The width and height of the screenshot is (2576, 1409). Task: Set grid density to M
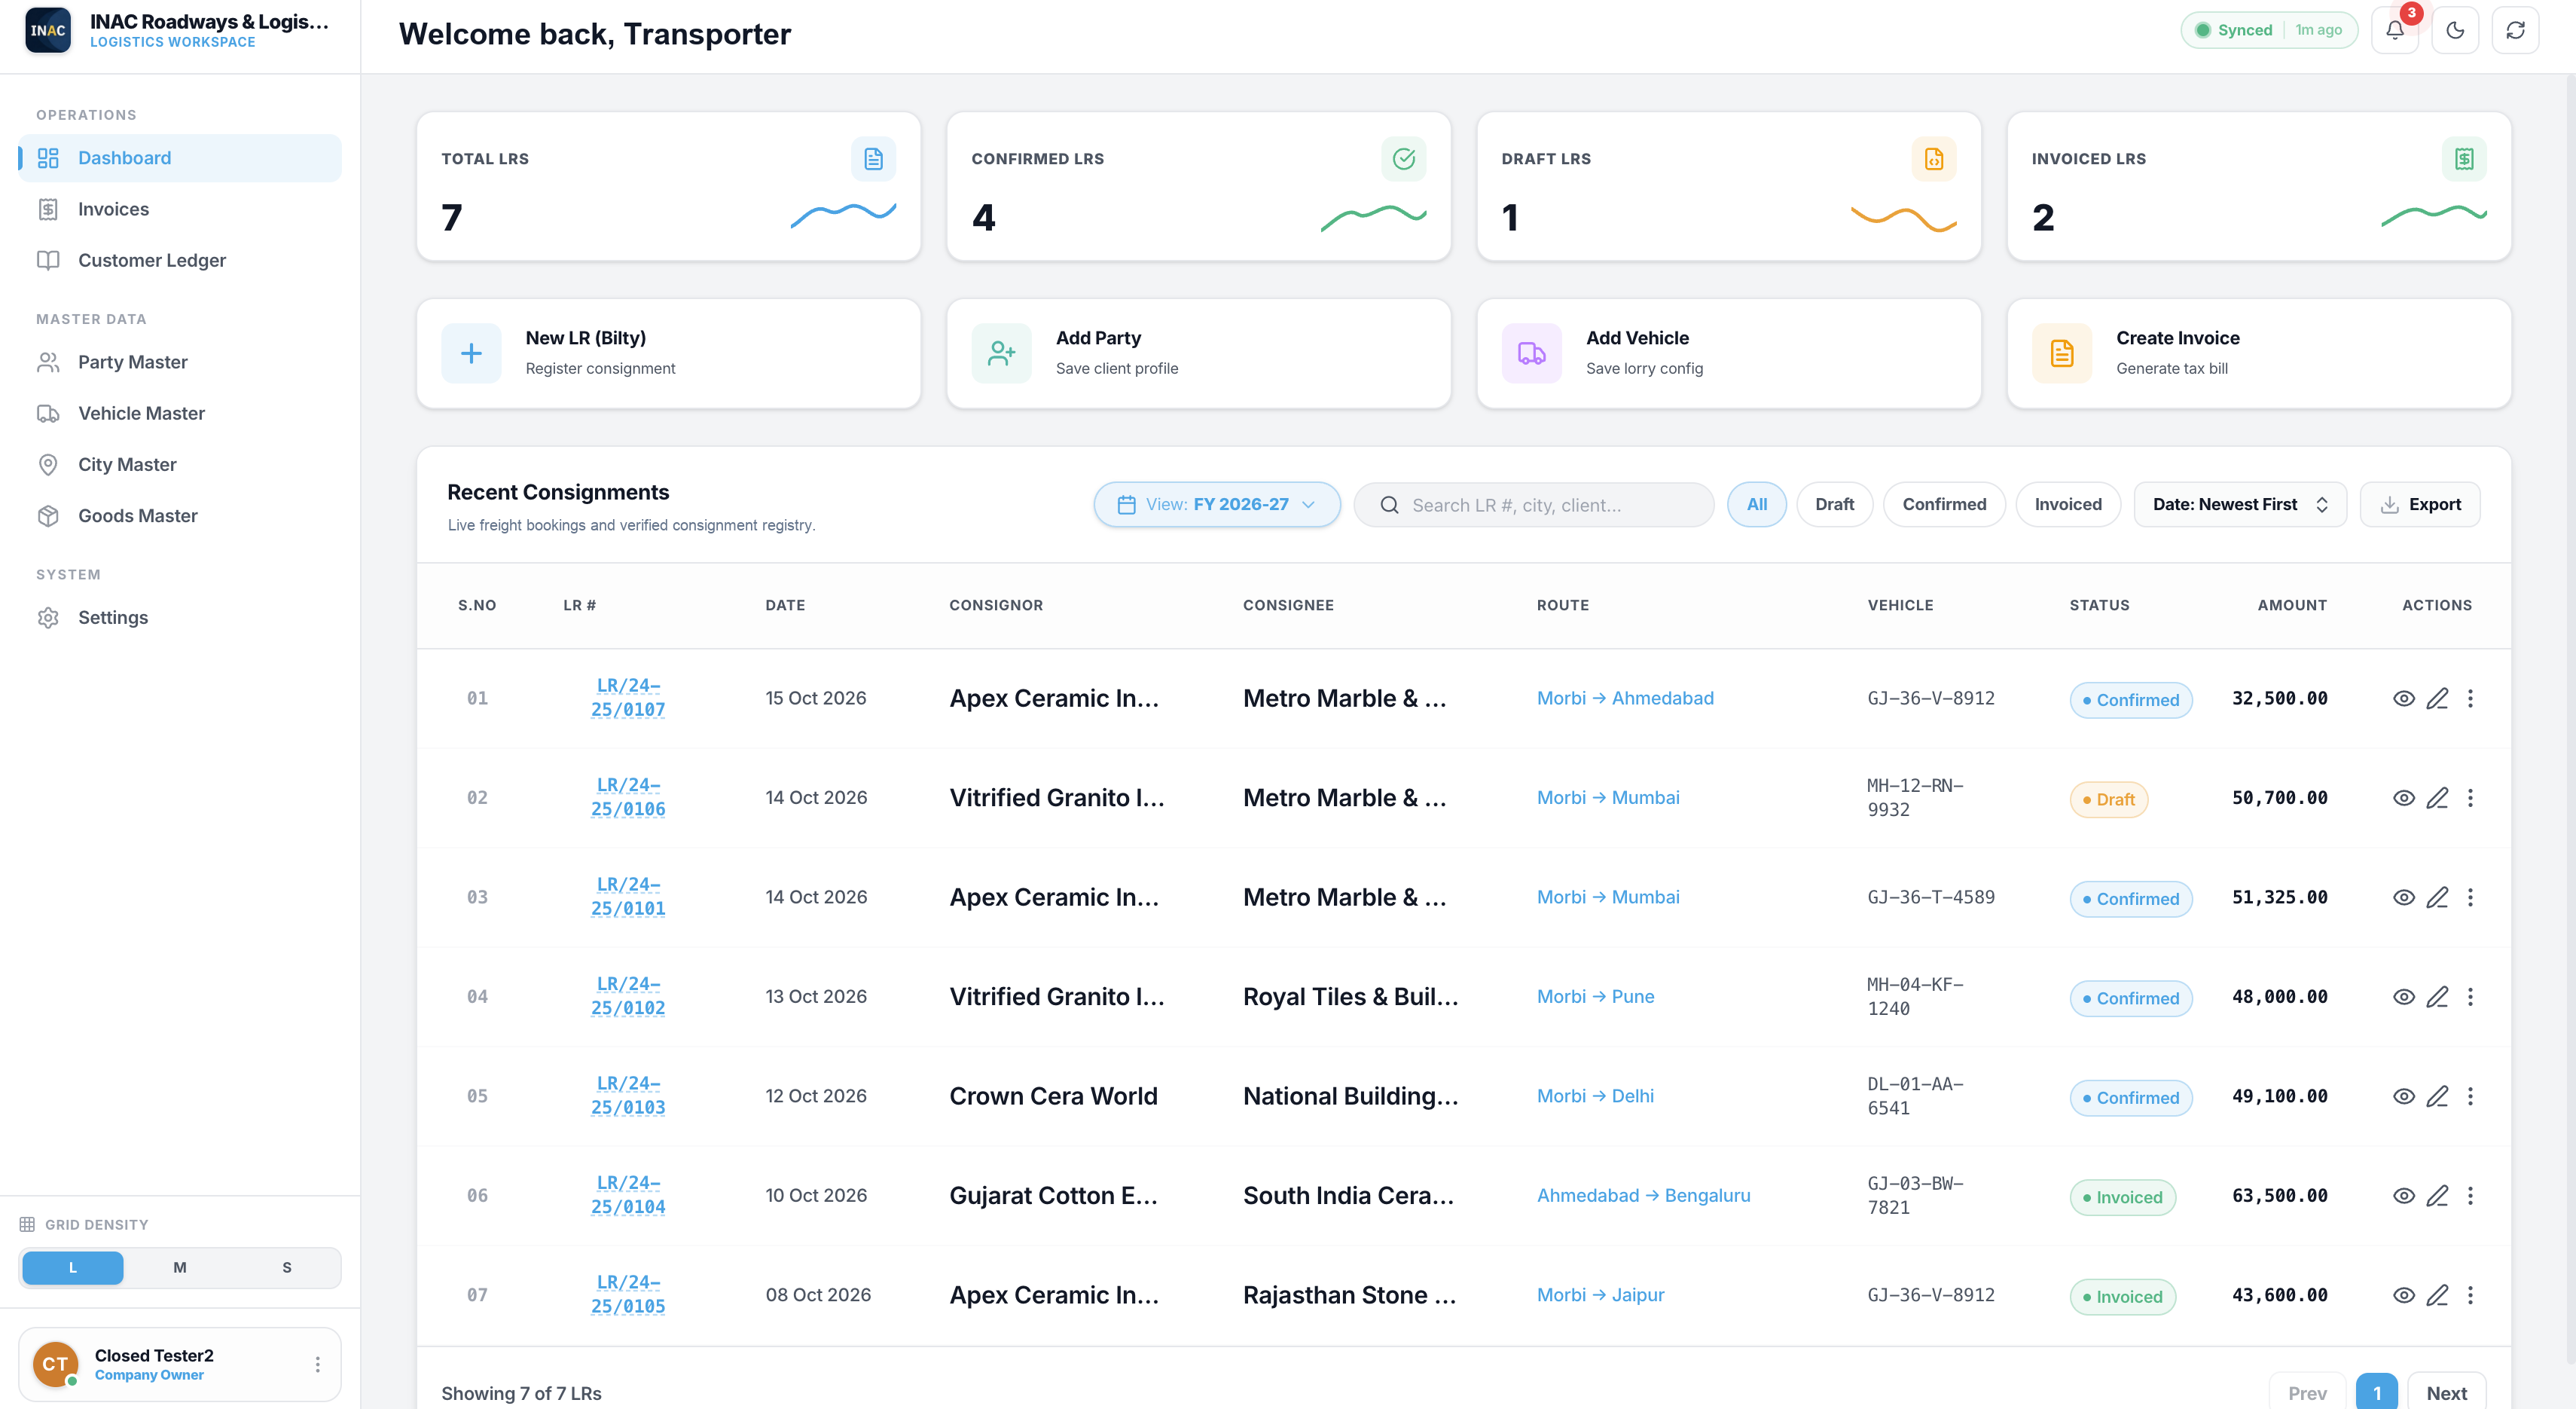coord(180,1267)
